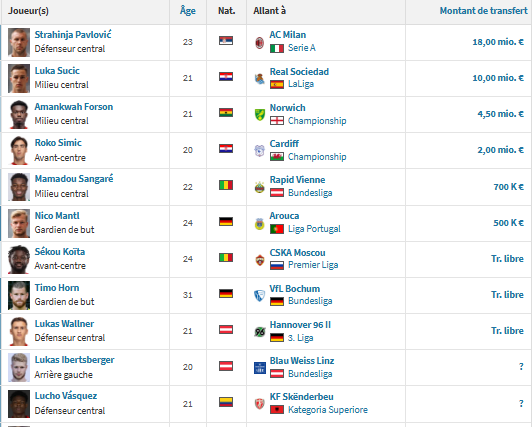Sort table by Âge column header
This screenshot has width=532, height=427.
point(188,11)
